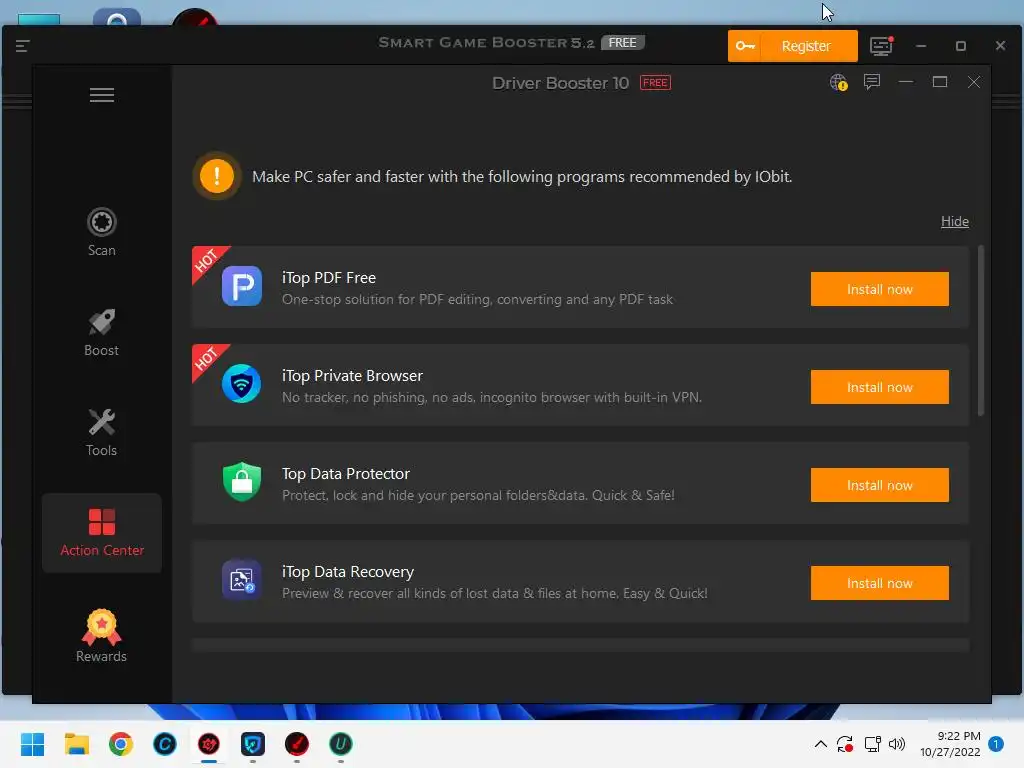Image resolution: width=1024 pixels, height=768 pixels.
Task: Click Register in Smart Game Booster
Action: click(x=793, y=46)
